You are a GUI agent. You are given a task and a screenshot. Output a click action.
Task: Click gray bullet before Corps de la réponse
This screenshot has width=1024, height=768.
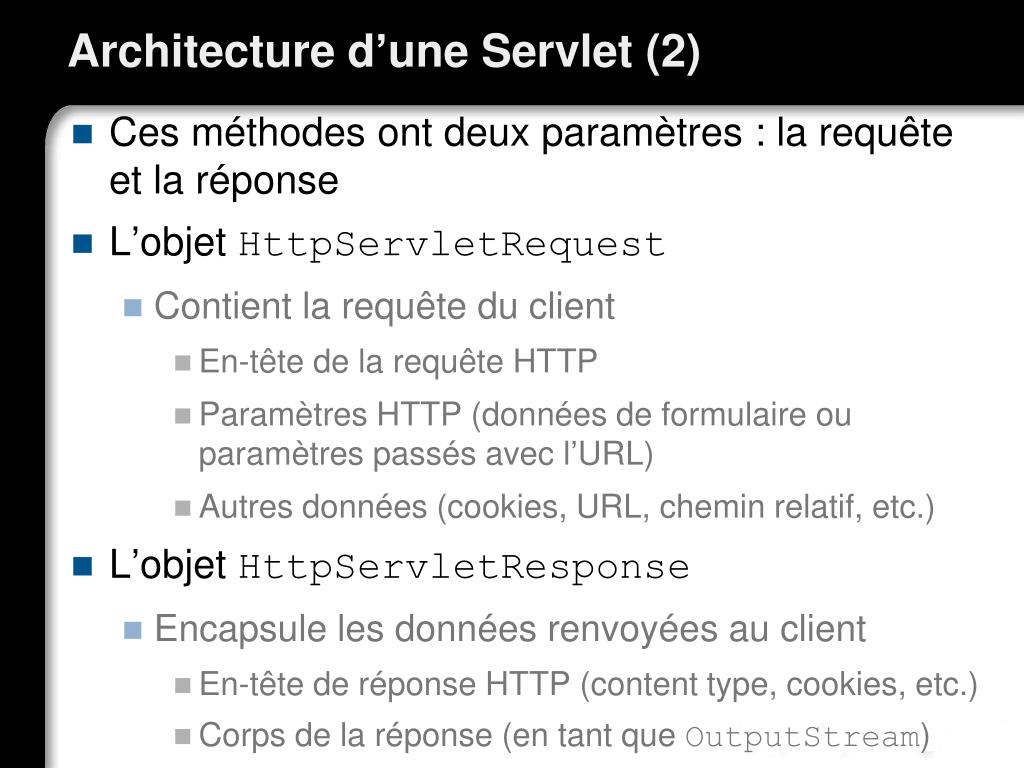point(183,737)
